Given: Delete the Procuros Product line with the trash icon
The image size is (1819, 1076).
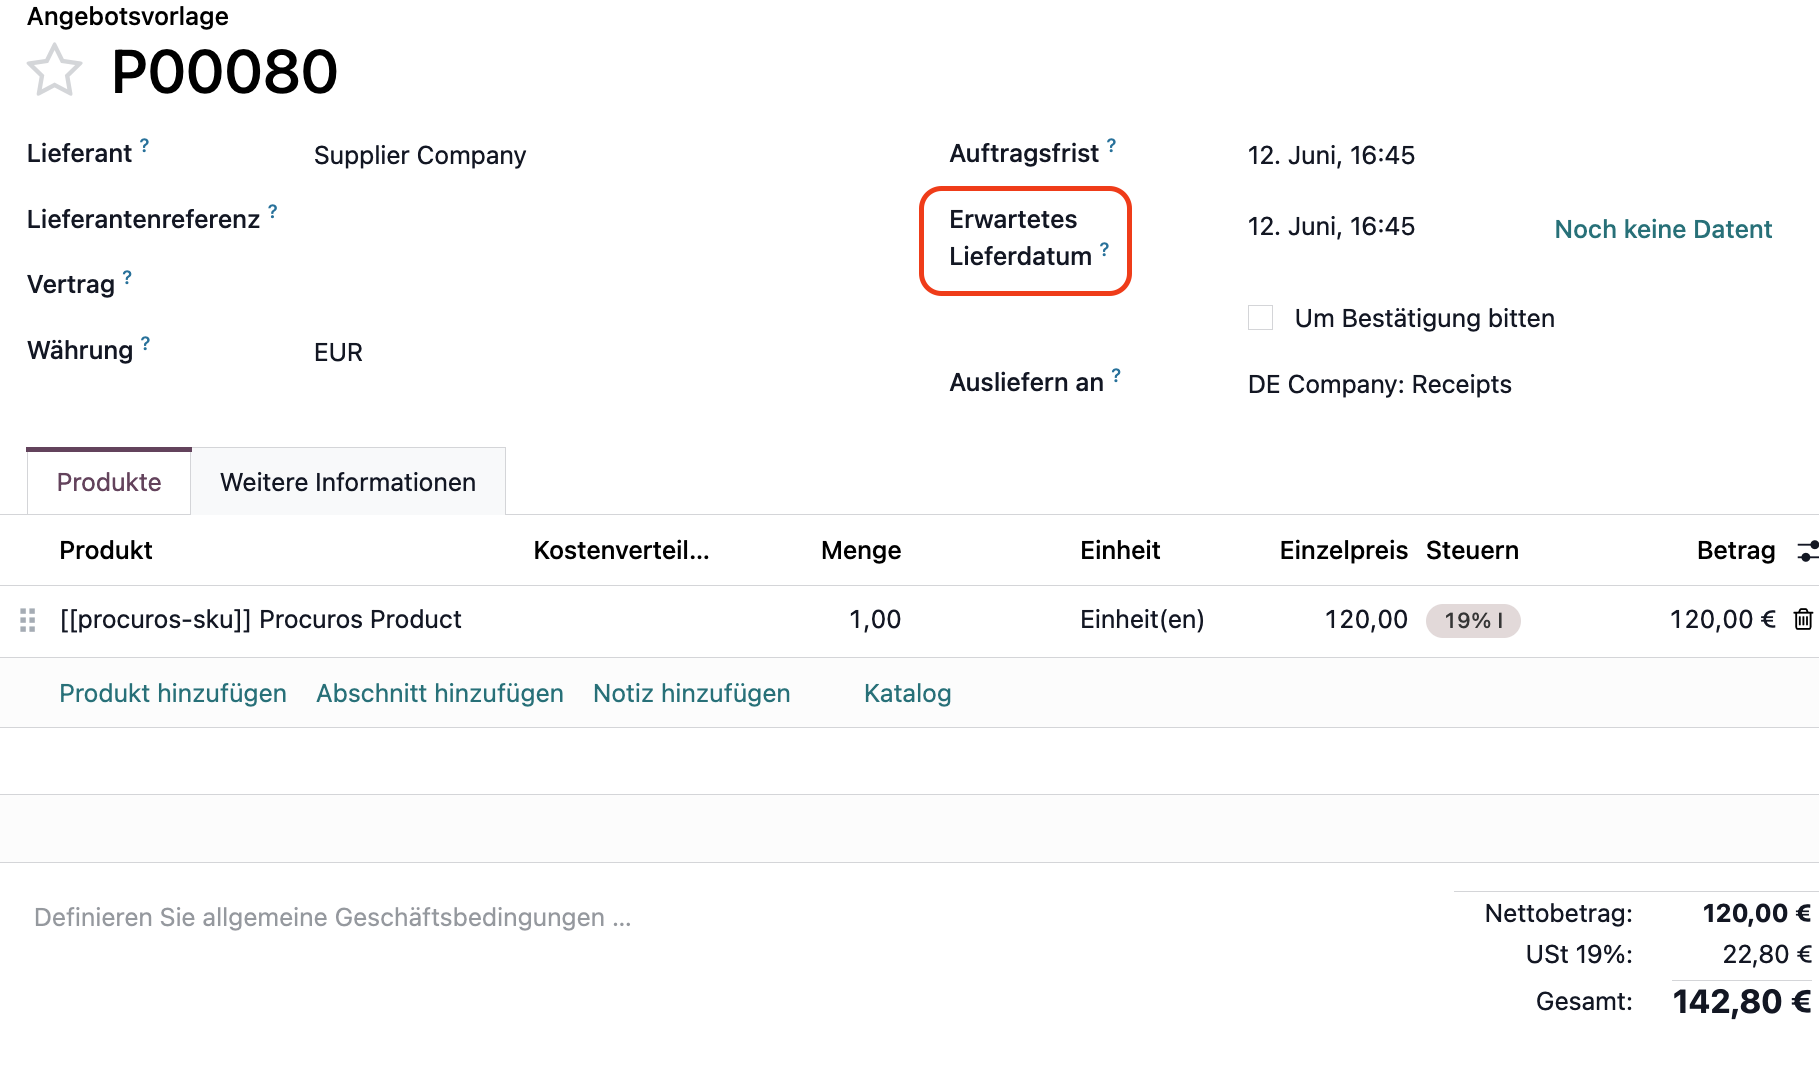Looking at the screenshot, I should [x=1803, y=620].
